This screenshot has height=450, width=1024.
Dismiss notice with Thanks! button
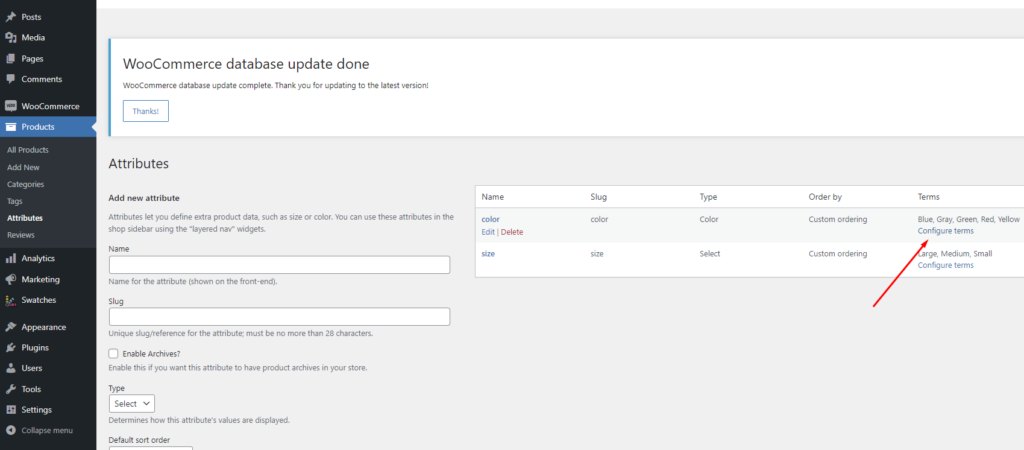click(146, 111)
